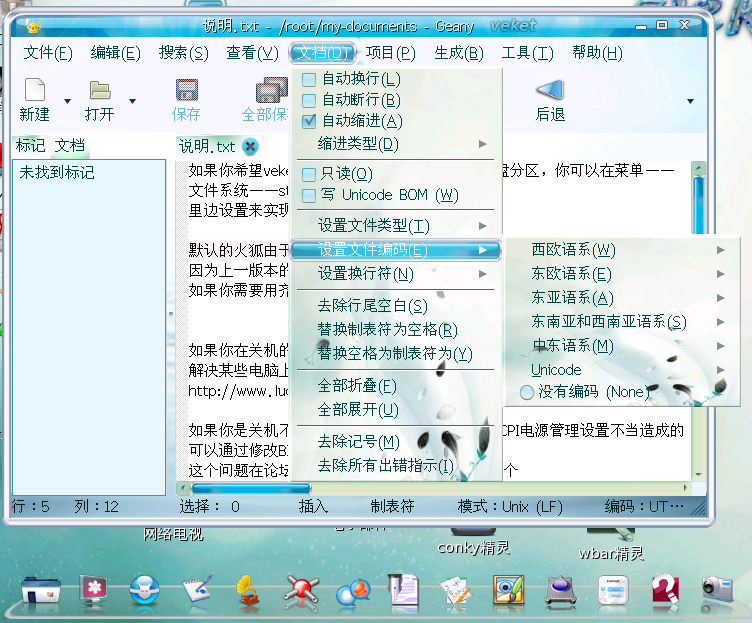This screenshot has height=623, width=752.
Task: Expand 东亚语系(A) encoding submenu
Action: [622, 298]
